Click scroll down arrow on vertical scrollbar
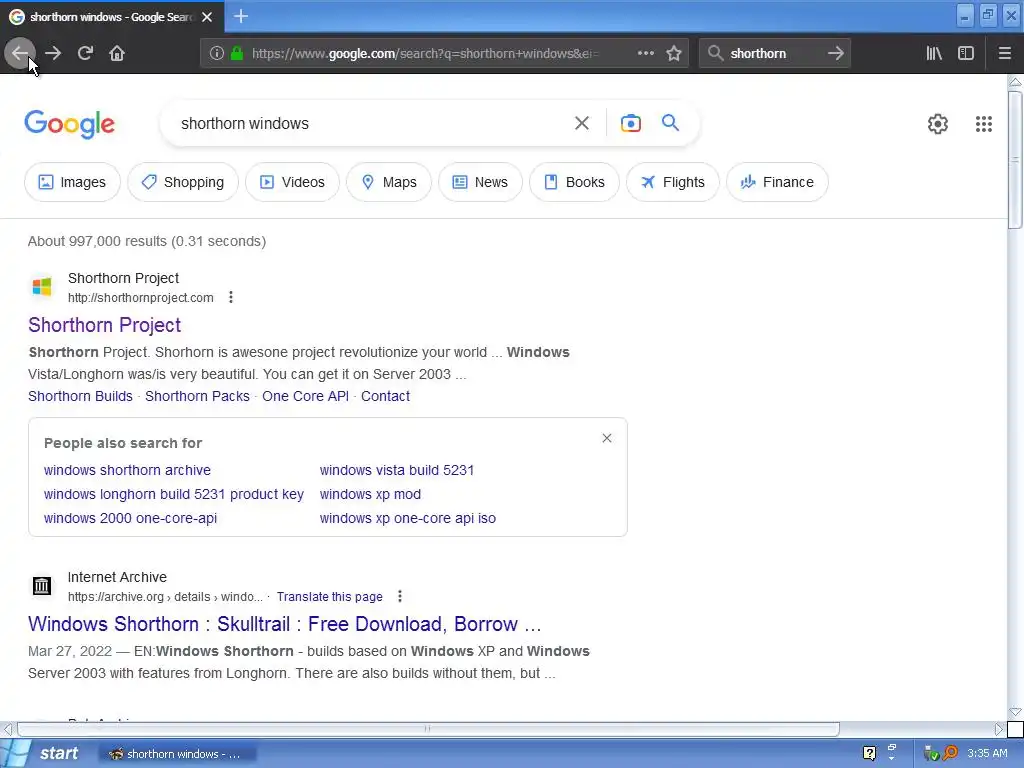 point(1015,712)
